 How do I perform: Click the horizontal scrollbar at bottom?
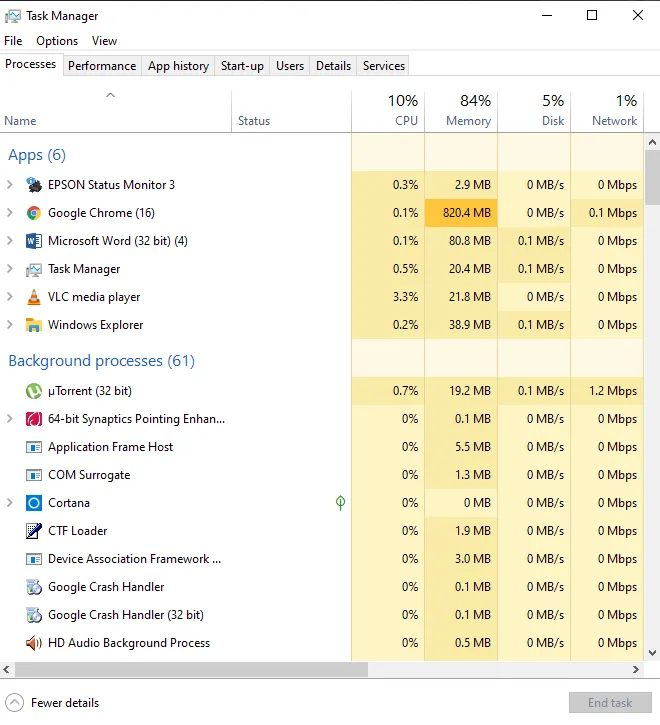pos(300,670)
